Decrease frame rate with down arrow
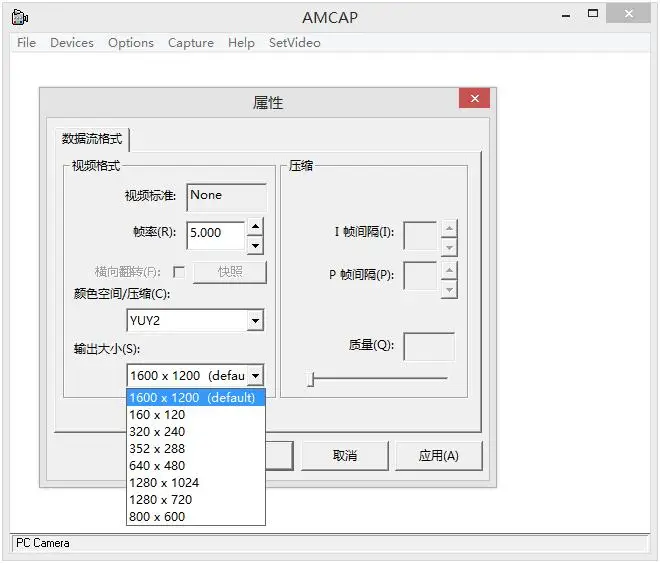The width and height of the screenshot is (660, 563). tap(255, 245)
